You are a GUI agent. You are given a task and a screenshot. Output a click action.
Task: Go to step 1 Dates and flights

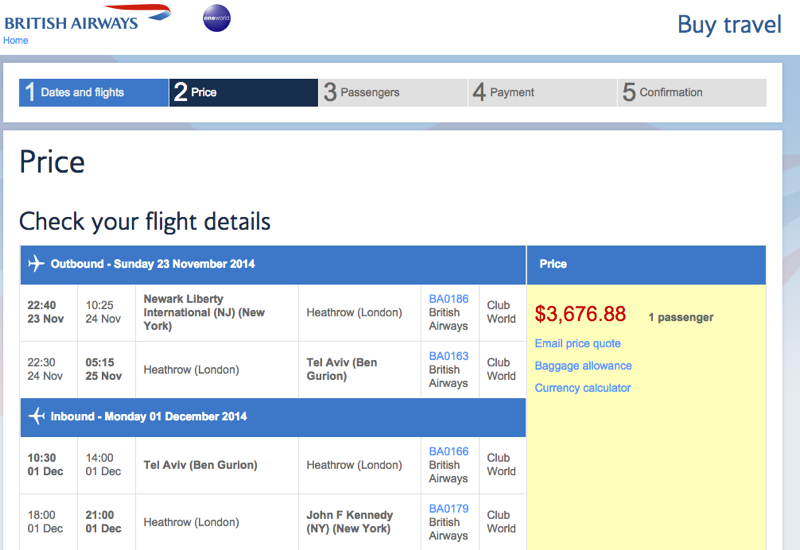pyautogui.click(x=94, y=92)
